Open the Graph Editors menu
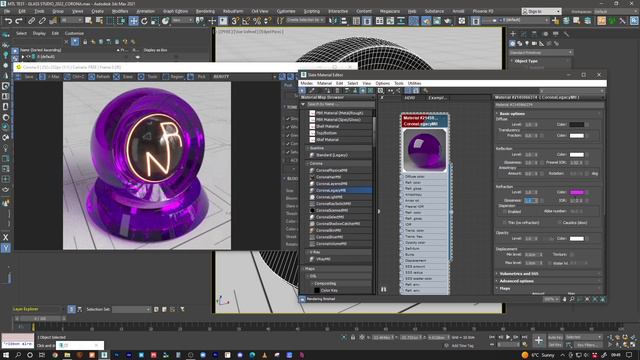 (175, 11)
